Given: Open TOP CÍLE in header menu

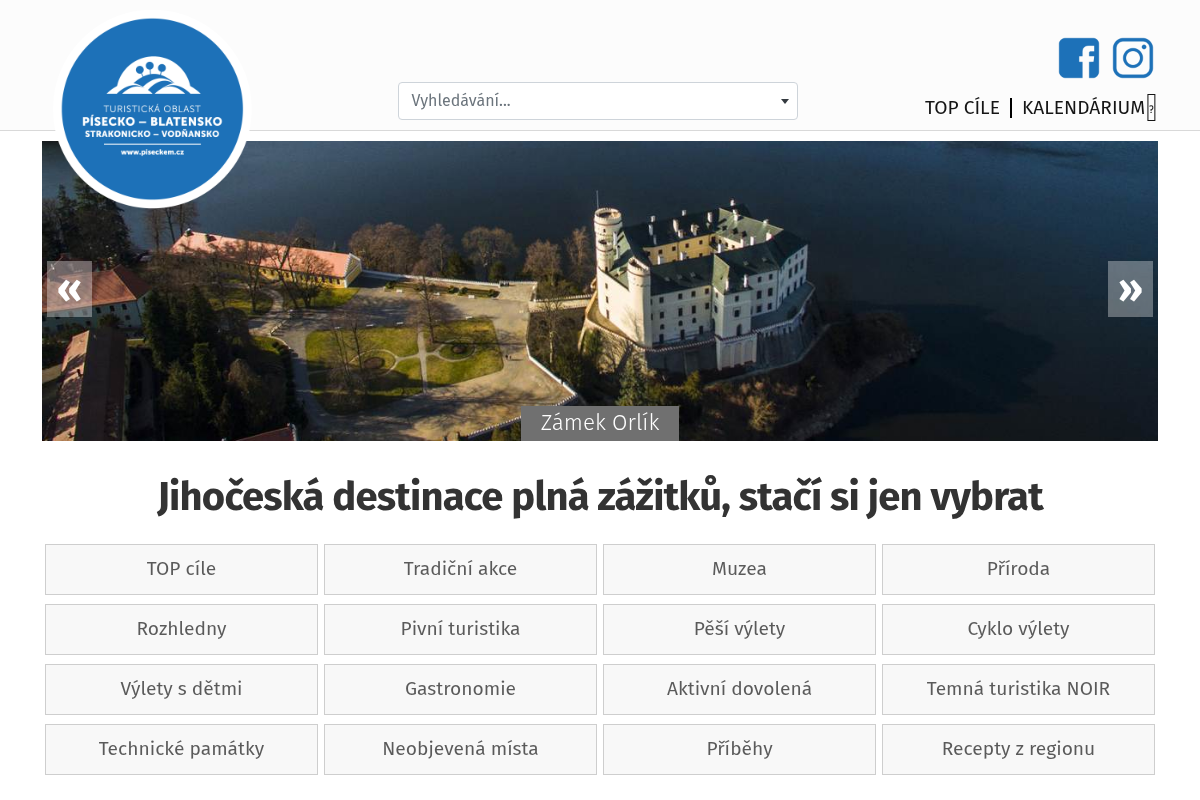Looking at the screenshot, I should pyautogui.click(x=962, y=108).
